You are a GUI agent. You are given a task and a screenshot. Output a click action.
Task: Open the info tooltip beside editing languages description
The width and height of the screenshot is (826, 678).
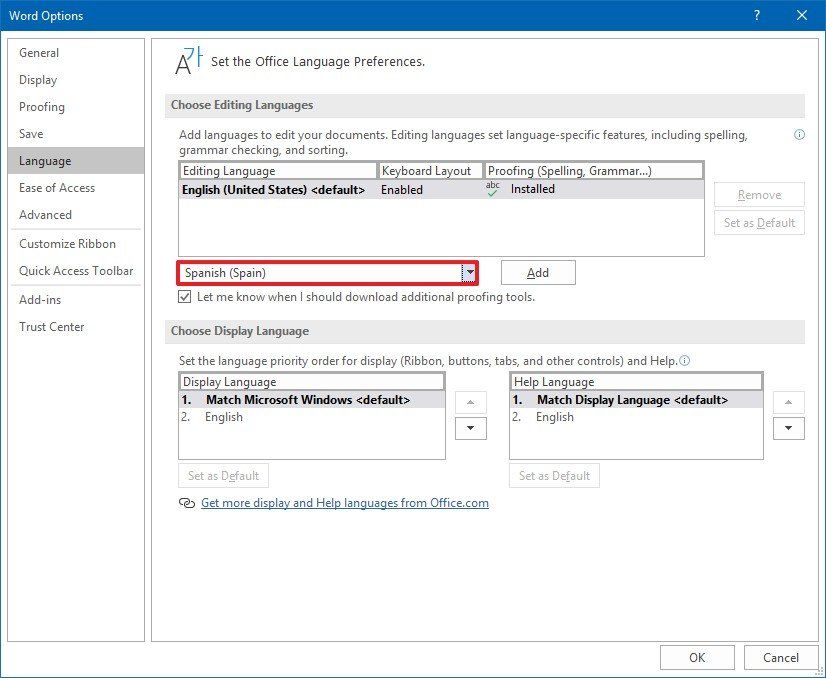pos(799,134)
